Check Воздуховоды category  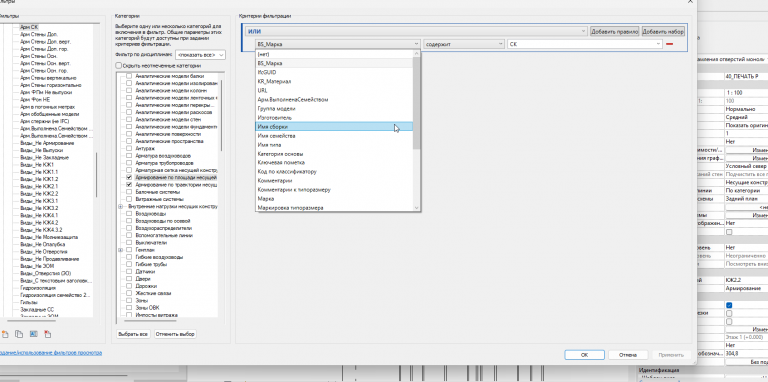click(129, 214)
